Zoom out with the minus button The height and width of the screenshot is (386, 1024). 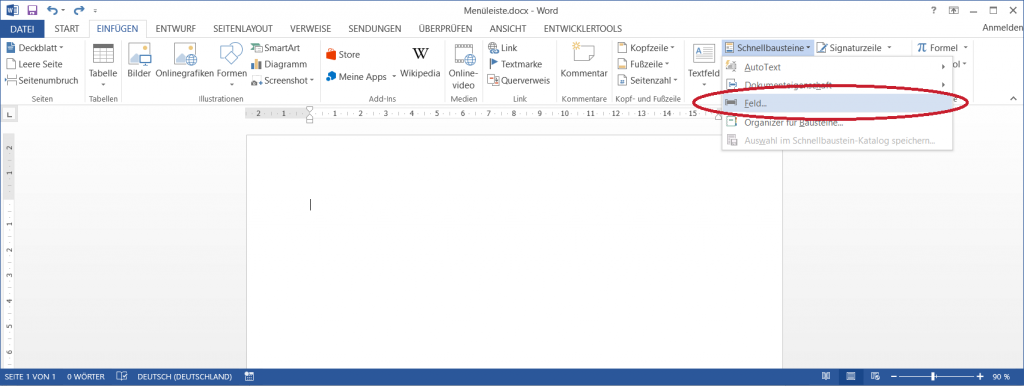coord(894,377)
